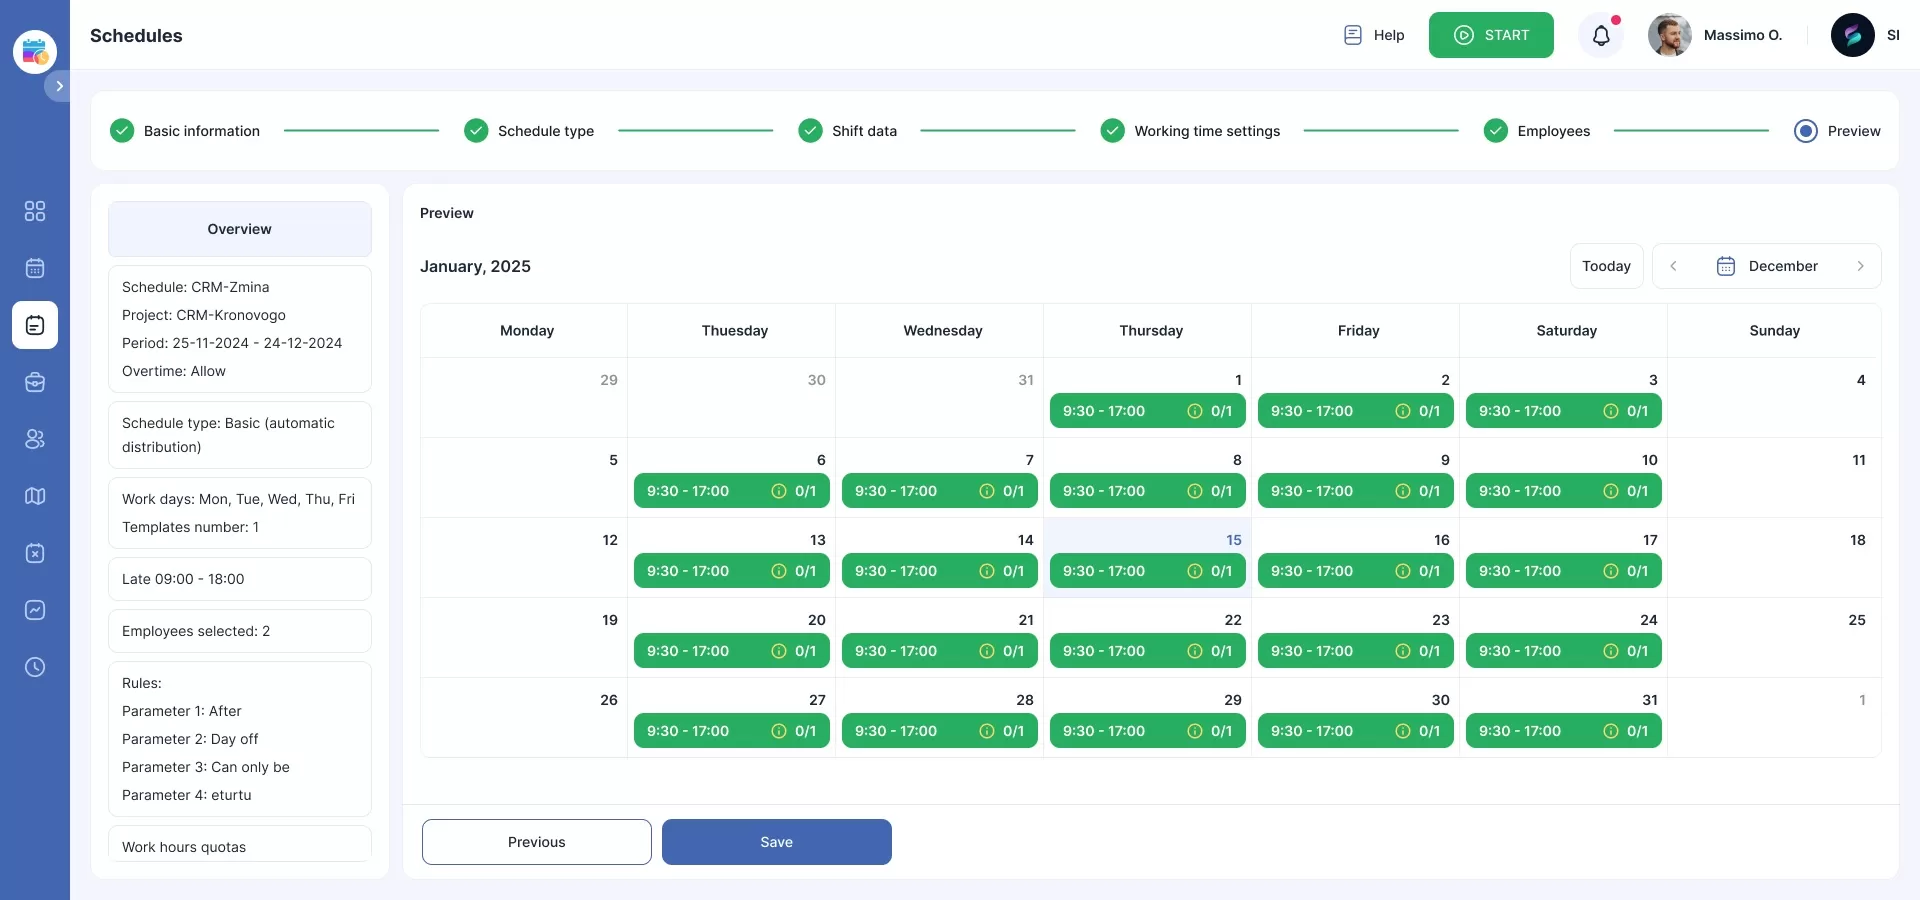Click the Shift data step checkmark
Image resolution: width=1920 pixels, height=900 pixels.
point(810,131)
